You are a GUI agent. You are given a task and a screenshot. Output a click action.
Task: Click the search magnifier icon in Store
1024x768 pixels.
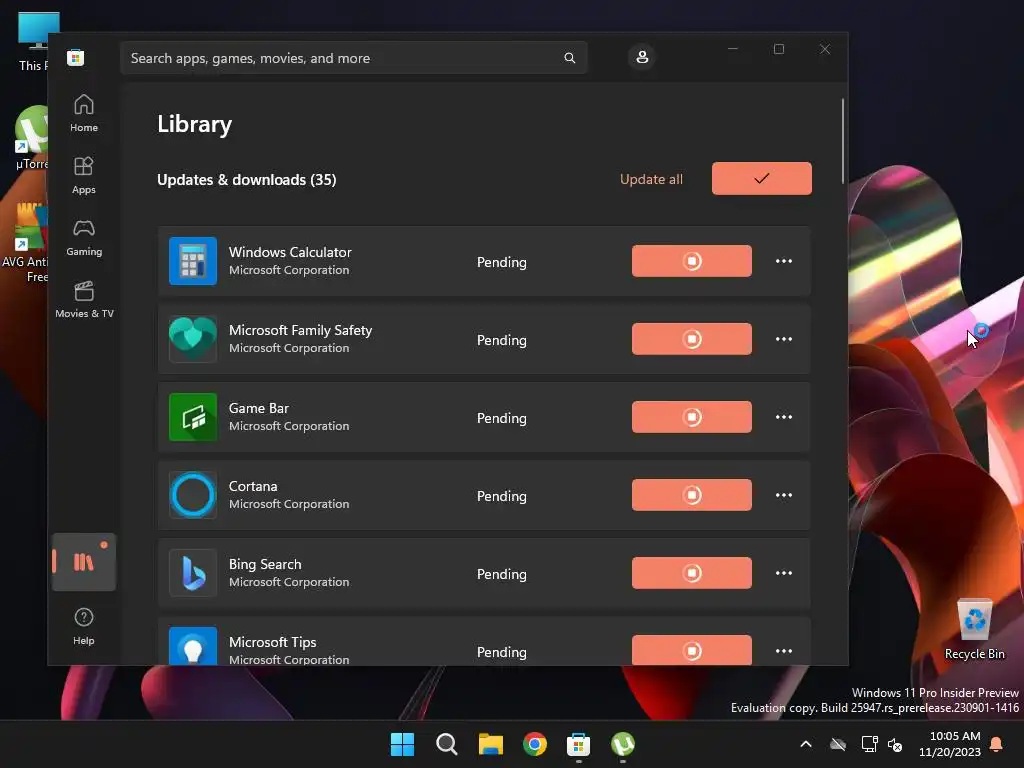[569, 58]
